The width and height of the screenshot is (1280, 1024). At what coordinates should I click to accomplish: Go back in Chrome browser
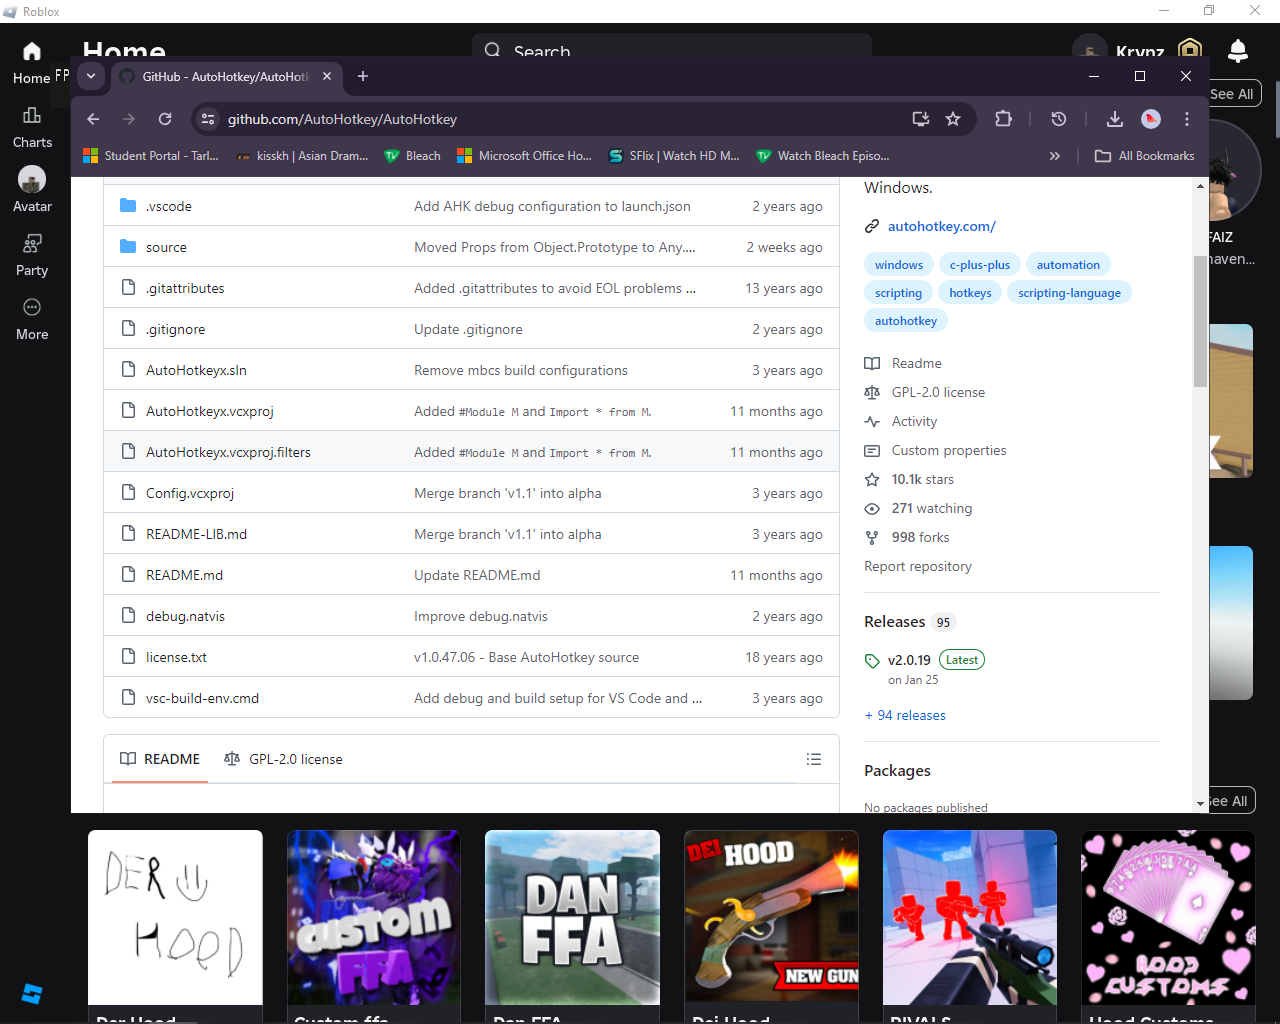[x=93, y=119]
